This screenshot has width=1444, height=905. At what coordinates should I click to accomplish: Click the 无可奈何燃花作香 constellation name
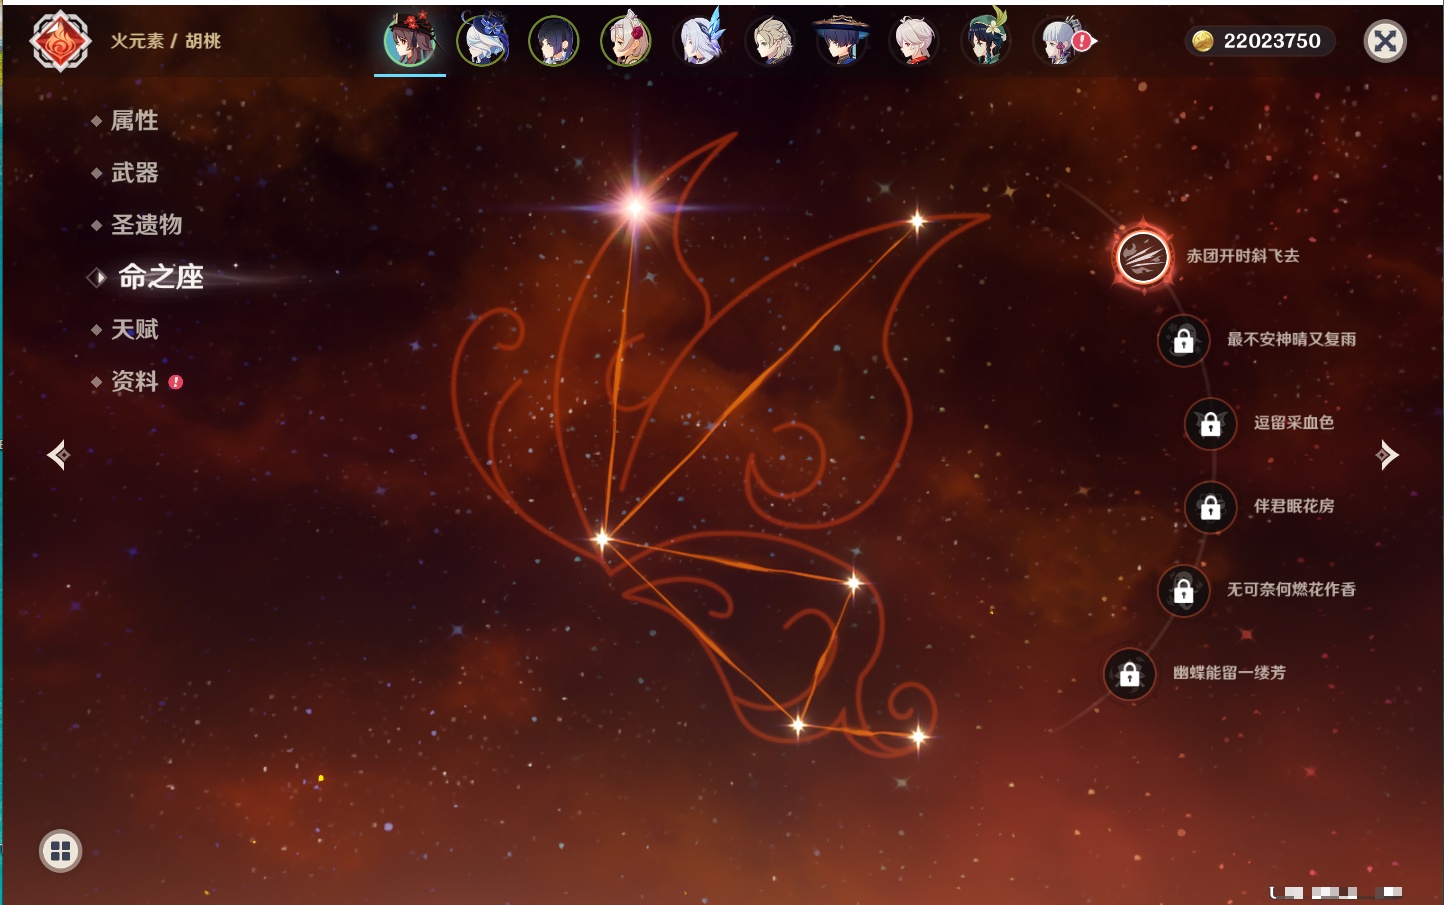(x=1291, y=589)
